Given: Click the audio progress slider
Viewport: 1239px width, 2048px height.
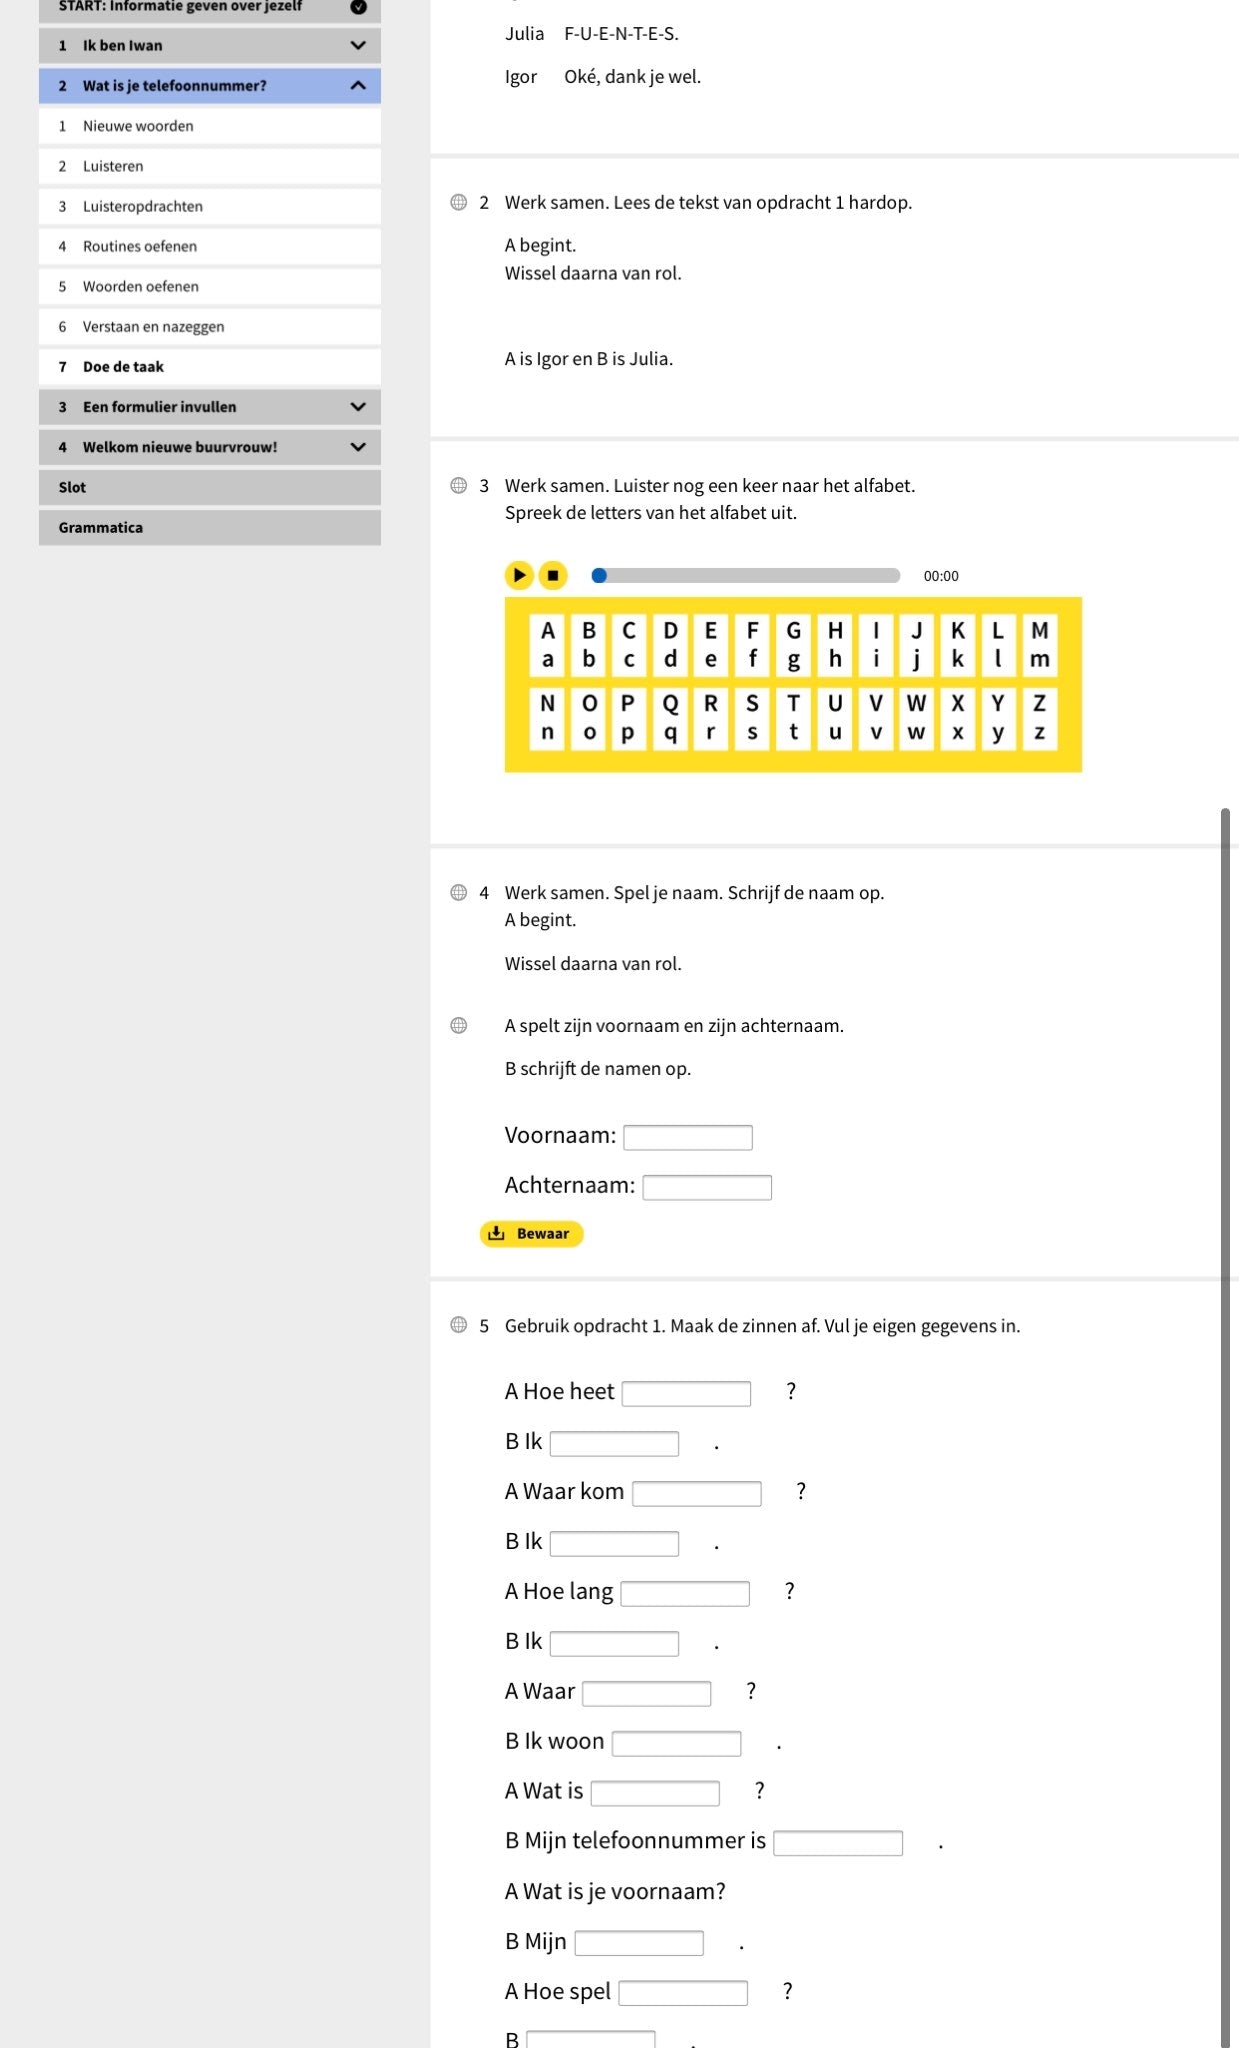Looking at the screenshot, I should 748,575.
